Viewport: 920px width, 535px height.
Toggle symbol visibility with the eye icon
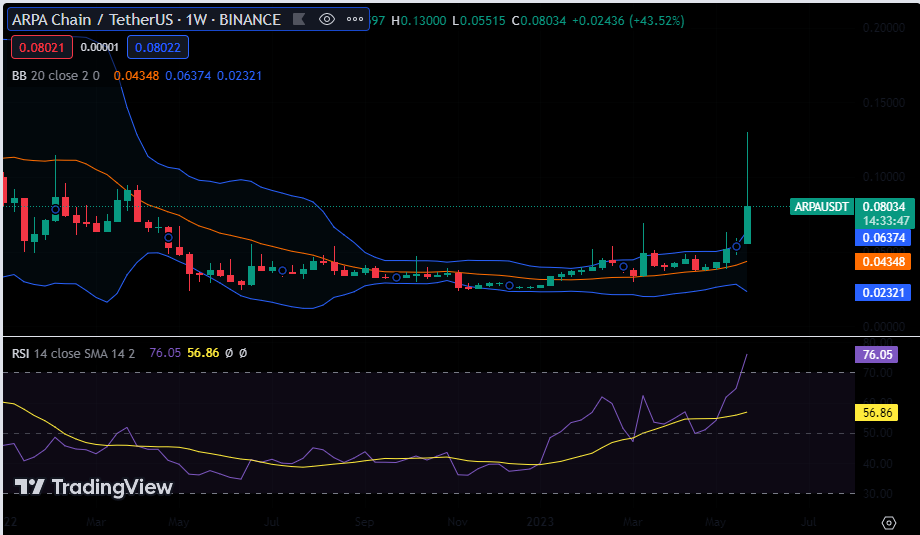327,19
